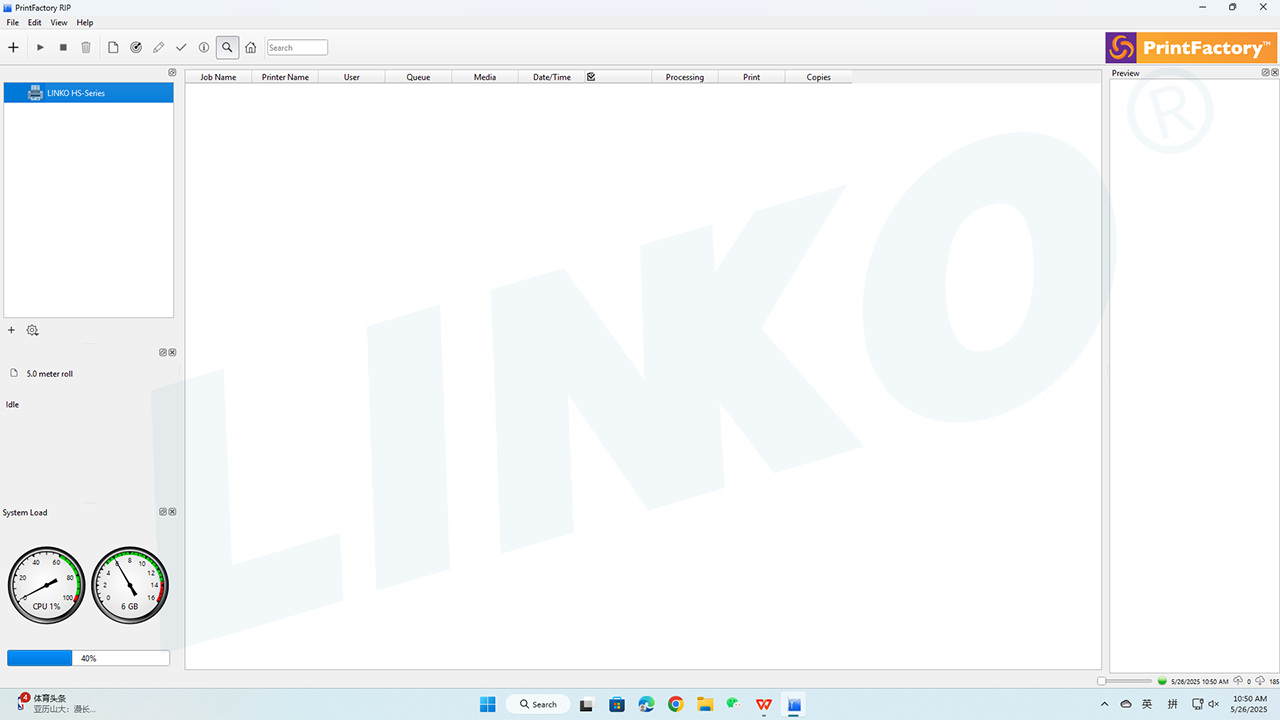Image resolution: width=1280 pixels, height=720 pixels.
Task: Select the LINKO HS-Series printer
Action: coord(89,93)
